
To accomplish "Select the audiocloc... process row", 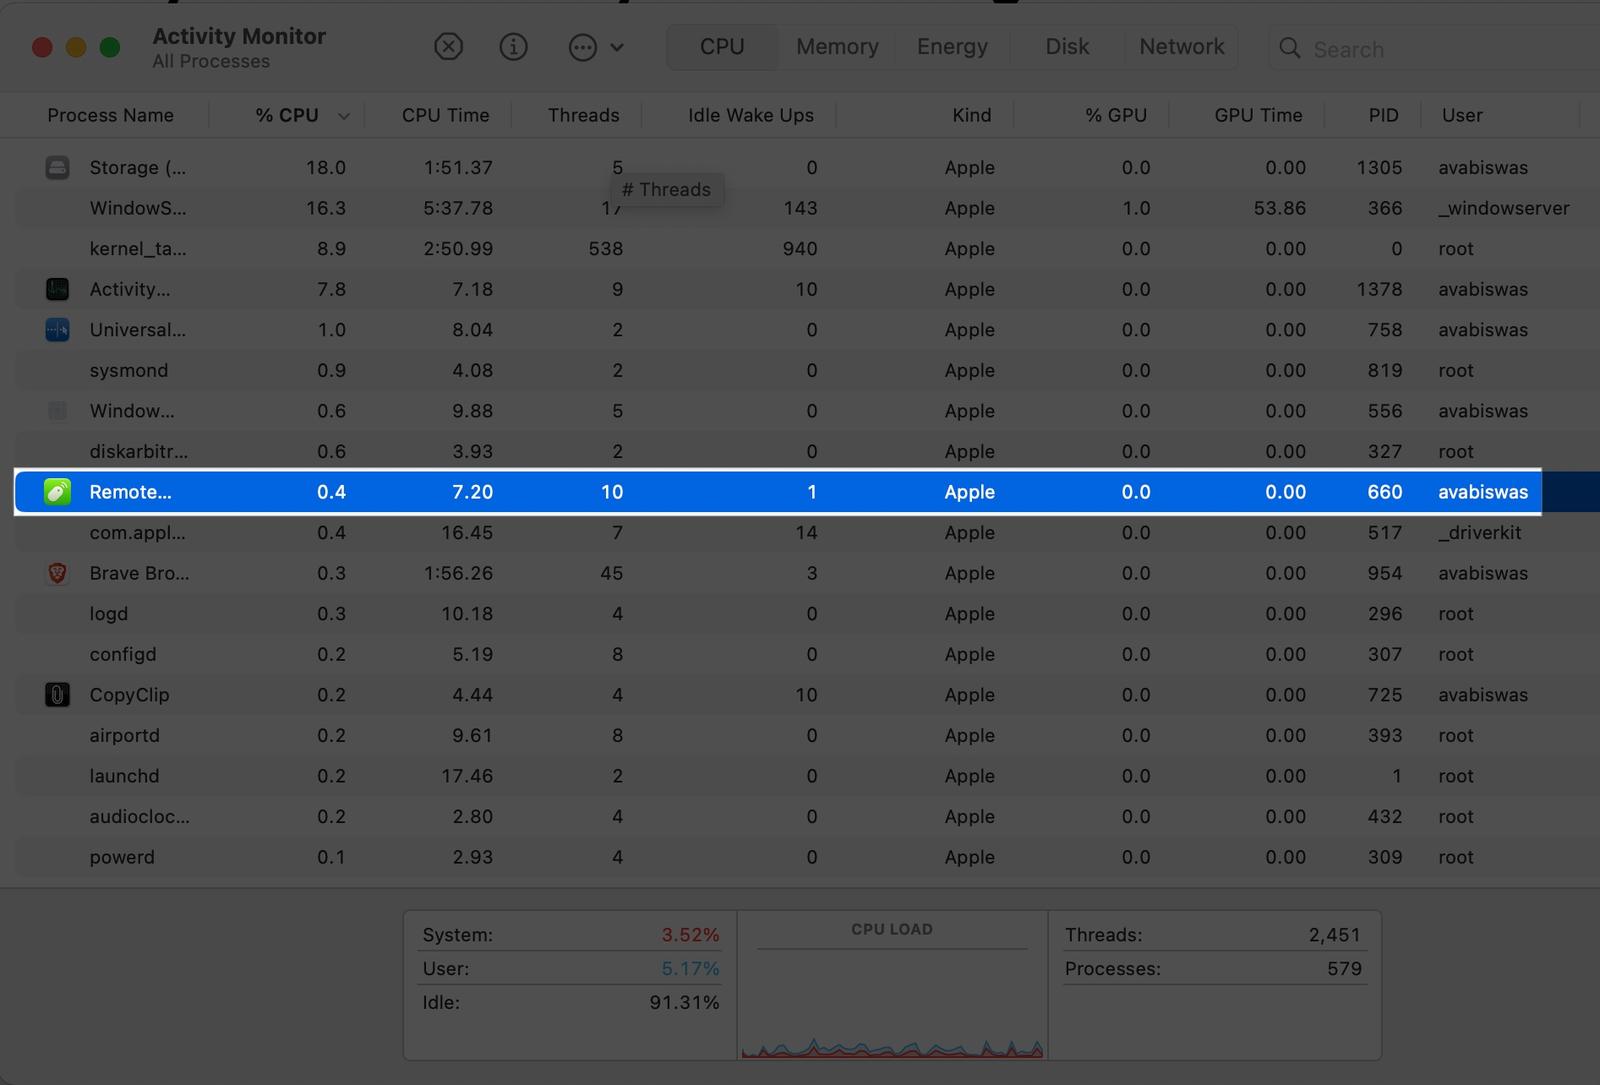I will tap(808, 816).
